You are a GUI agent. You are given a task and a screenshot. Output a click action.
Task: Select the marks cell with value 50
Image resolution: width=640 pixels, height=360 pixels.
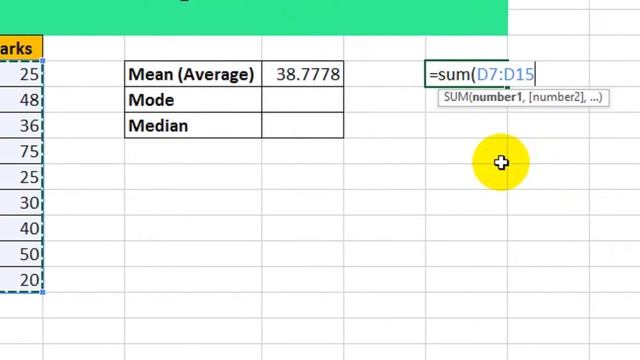point(21,254)
